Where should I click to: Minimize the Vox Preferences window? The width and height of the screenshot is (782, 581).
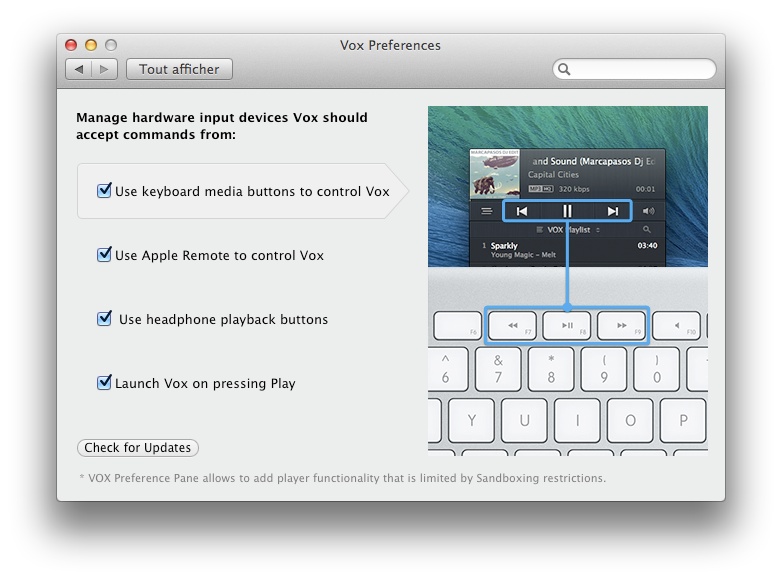tap(91, 45)
